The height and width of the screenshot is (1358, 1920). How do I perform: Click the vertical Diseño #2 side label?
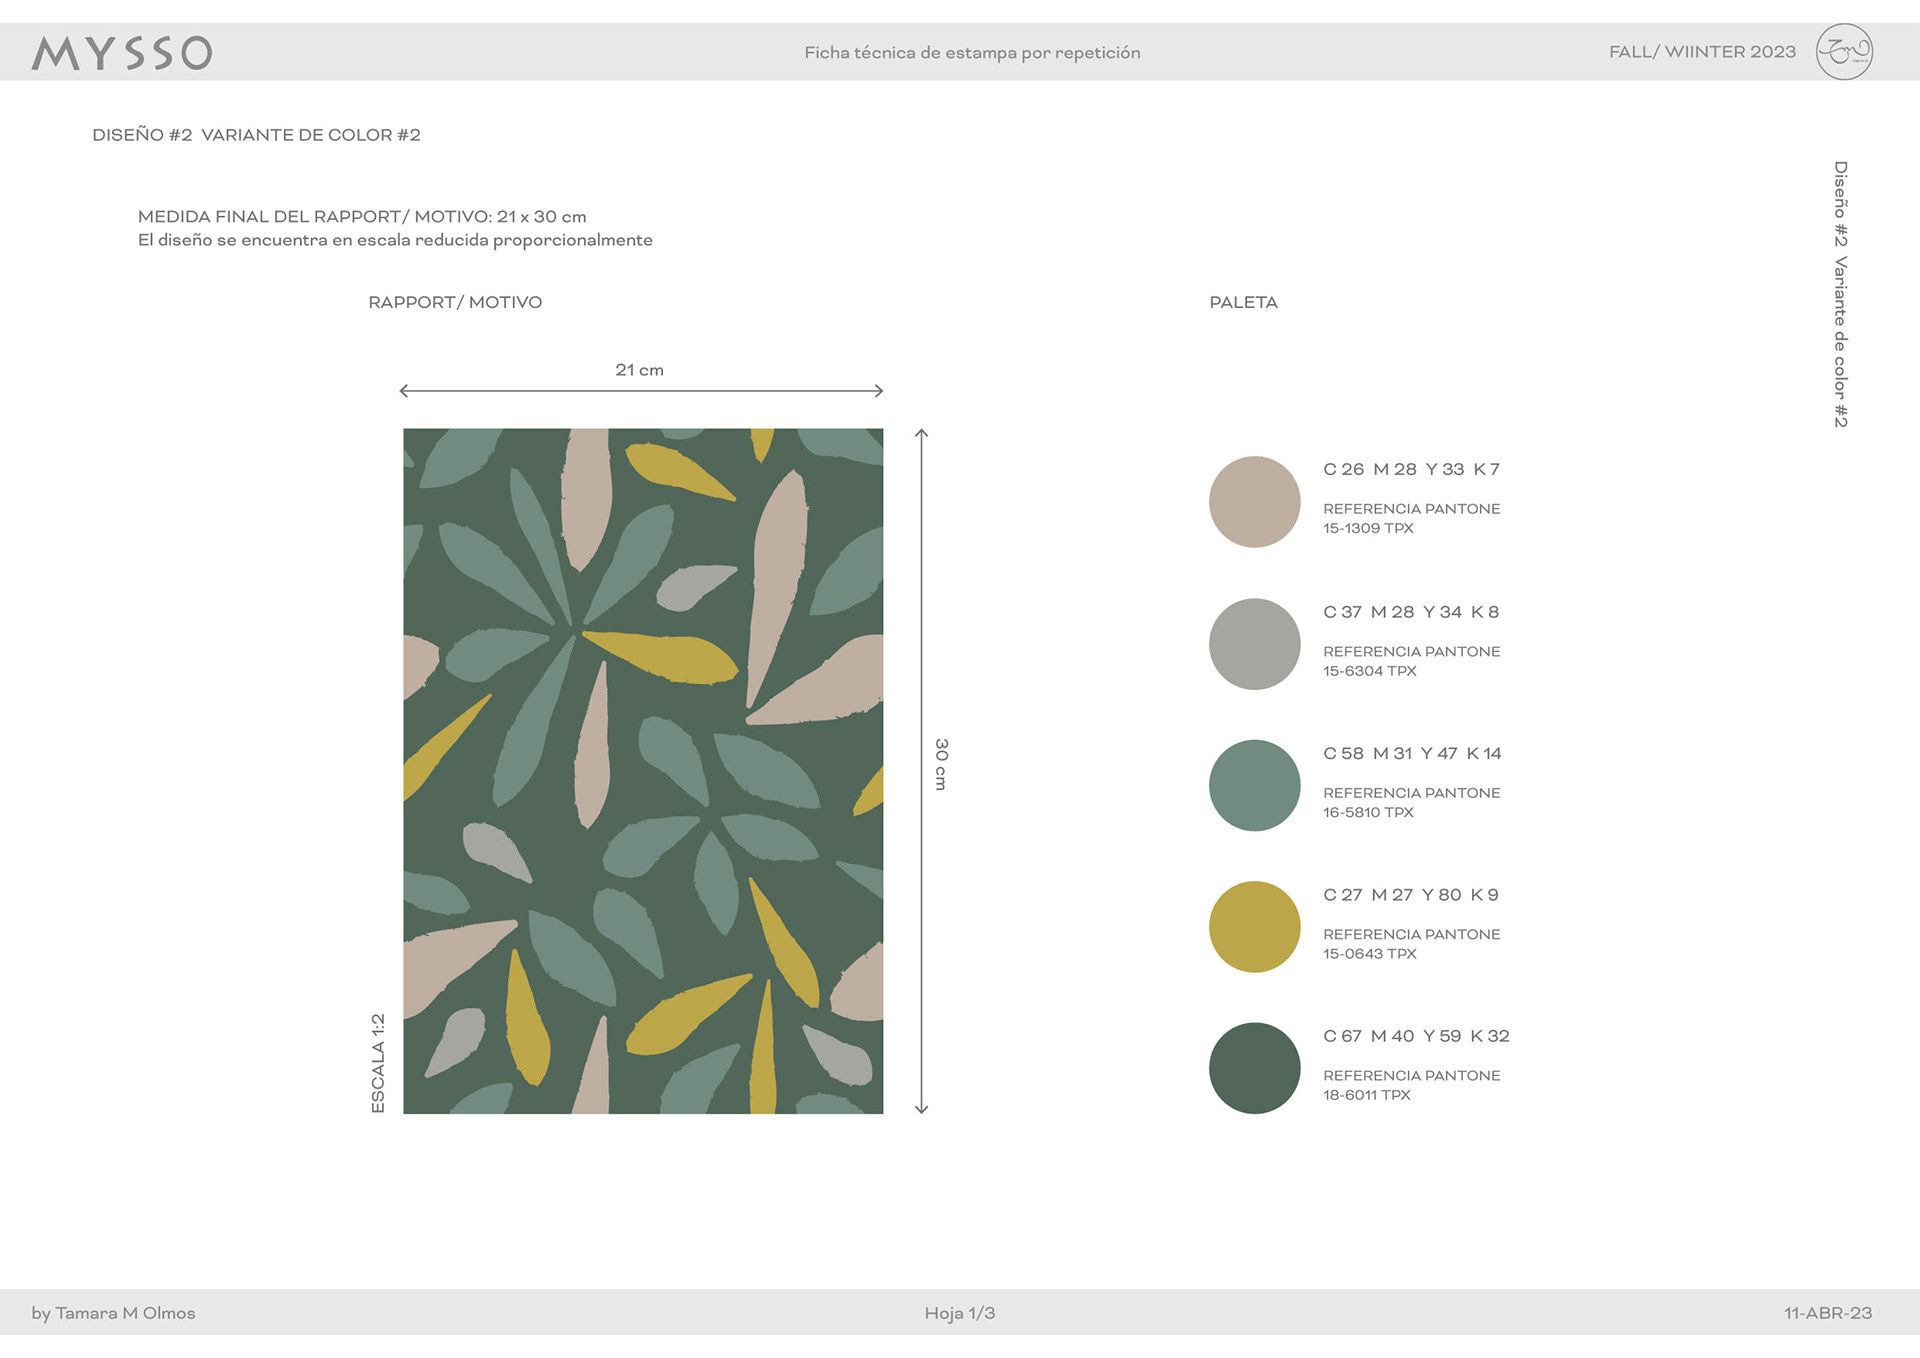[1840, 294]
